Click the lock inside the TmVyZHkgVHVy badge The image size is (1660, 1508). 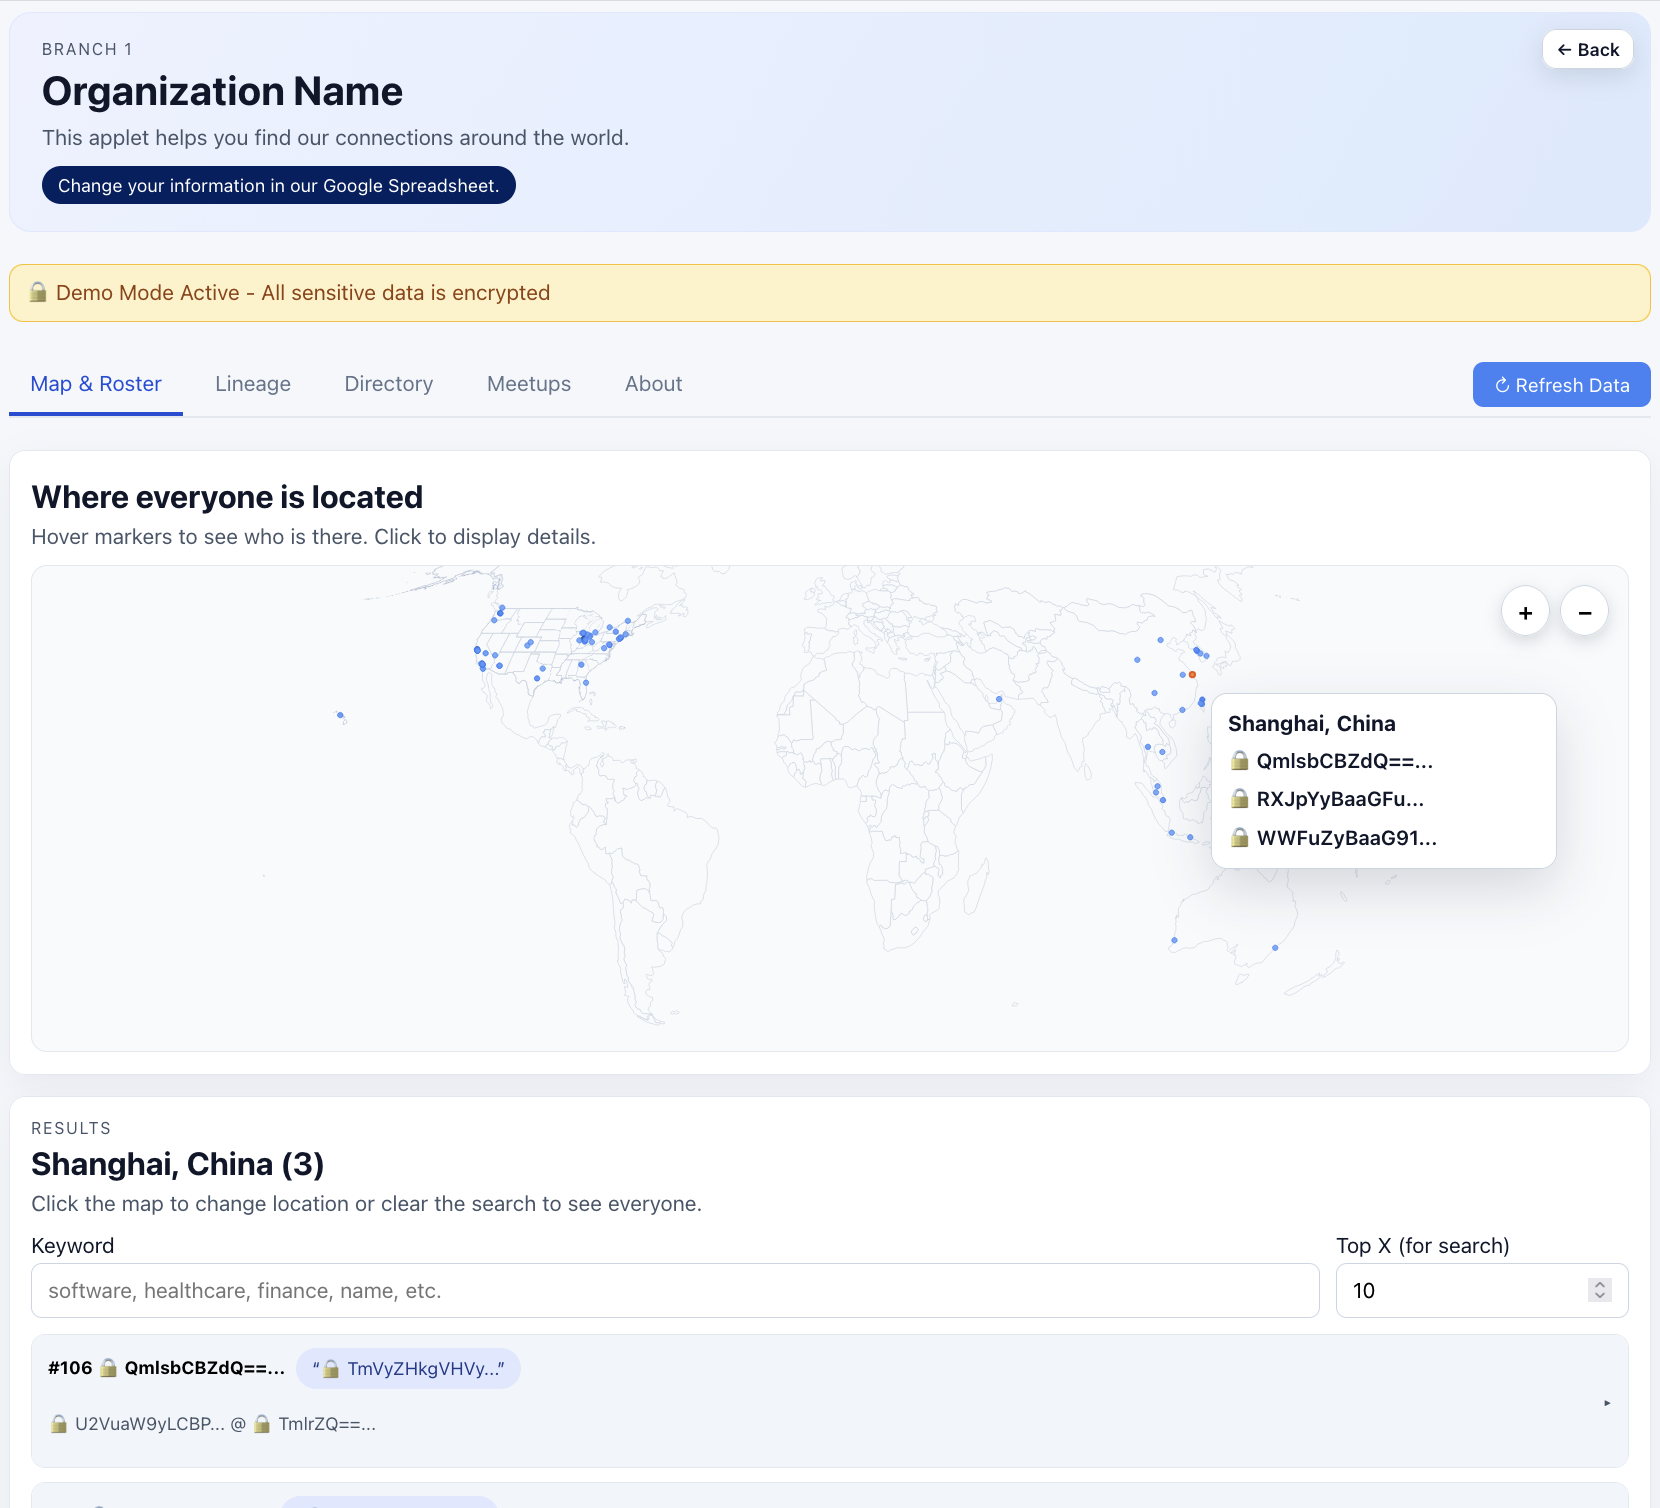pos(332,1369)
